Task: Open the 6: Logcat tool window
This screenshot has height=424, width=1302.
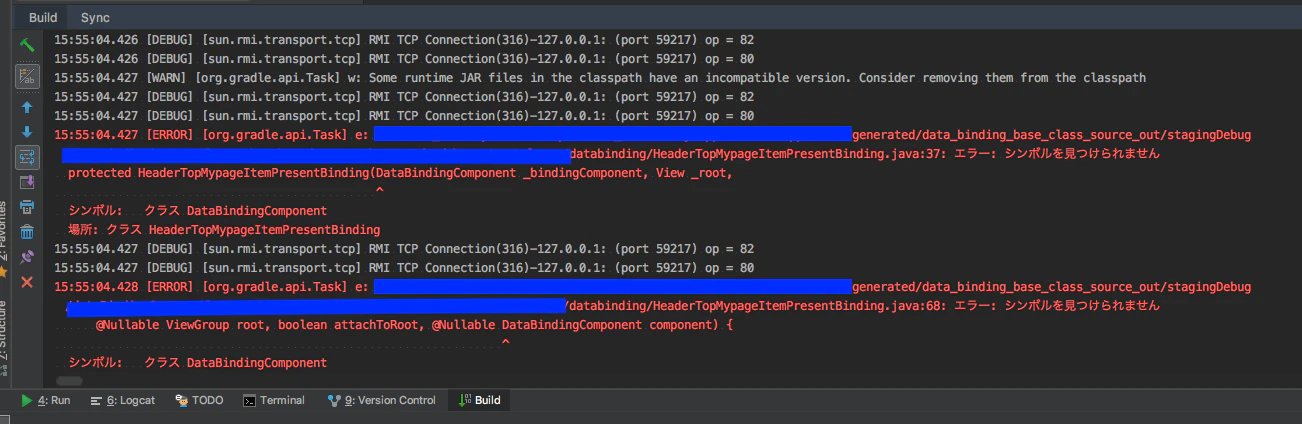Action: [x=122, y=400]
